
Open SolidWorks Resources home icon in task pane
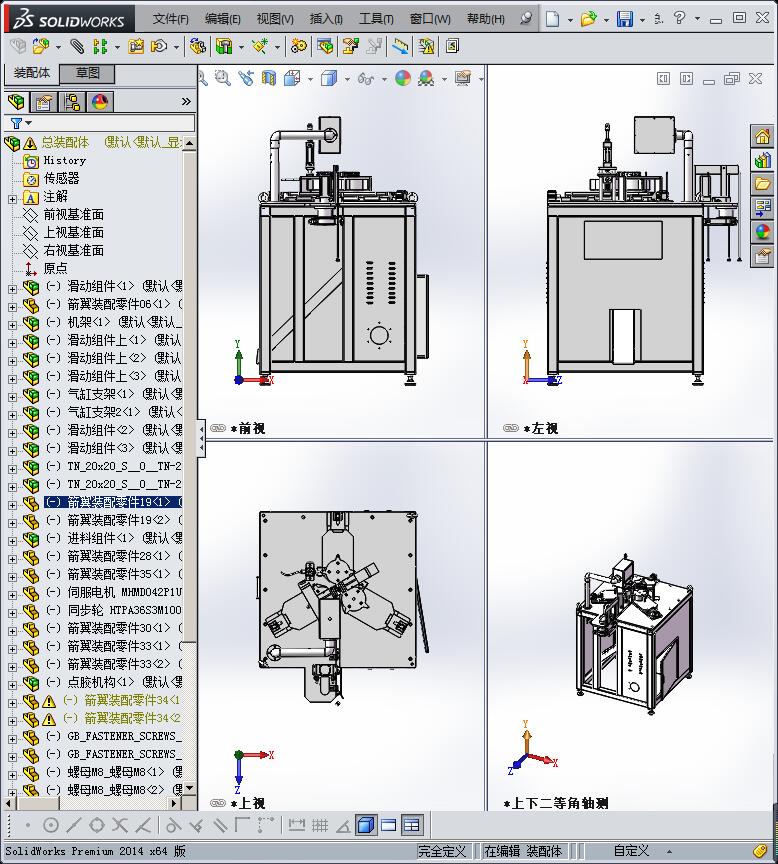point(763,136)
